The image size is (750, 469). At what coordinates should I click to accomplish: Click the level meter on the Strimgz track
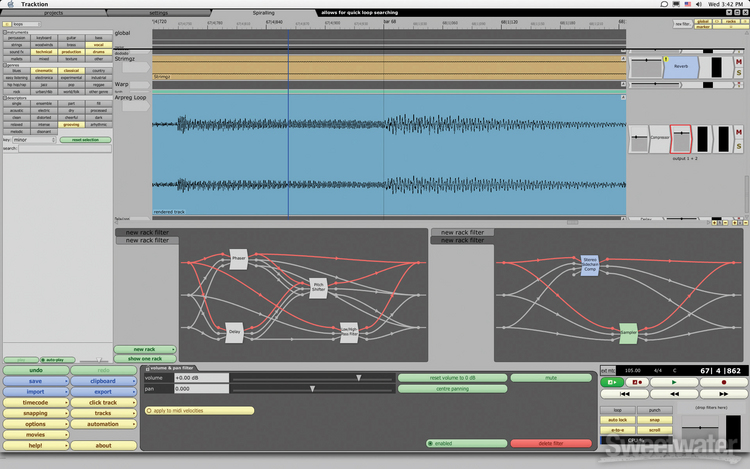tap(717, 67)
